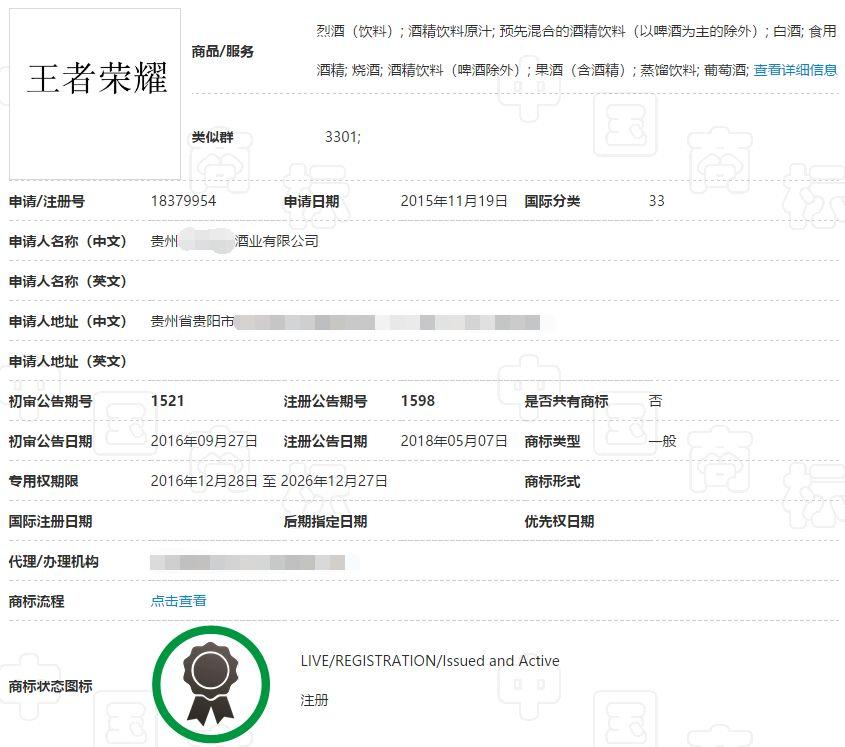Click the 是否共有商标 label
Viewport: 845px width, 747px height.
(566, 402)
